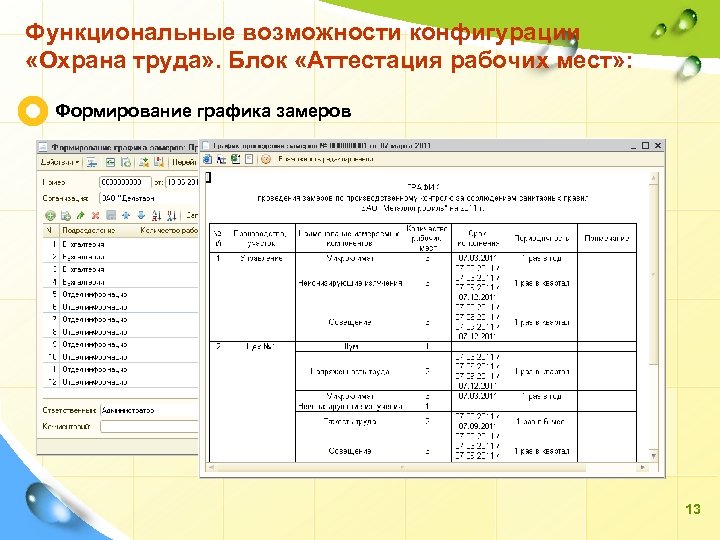
Task: Click the Ответственный field with Администратор
Action: coord(149,411)
